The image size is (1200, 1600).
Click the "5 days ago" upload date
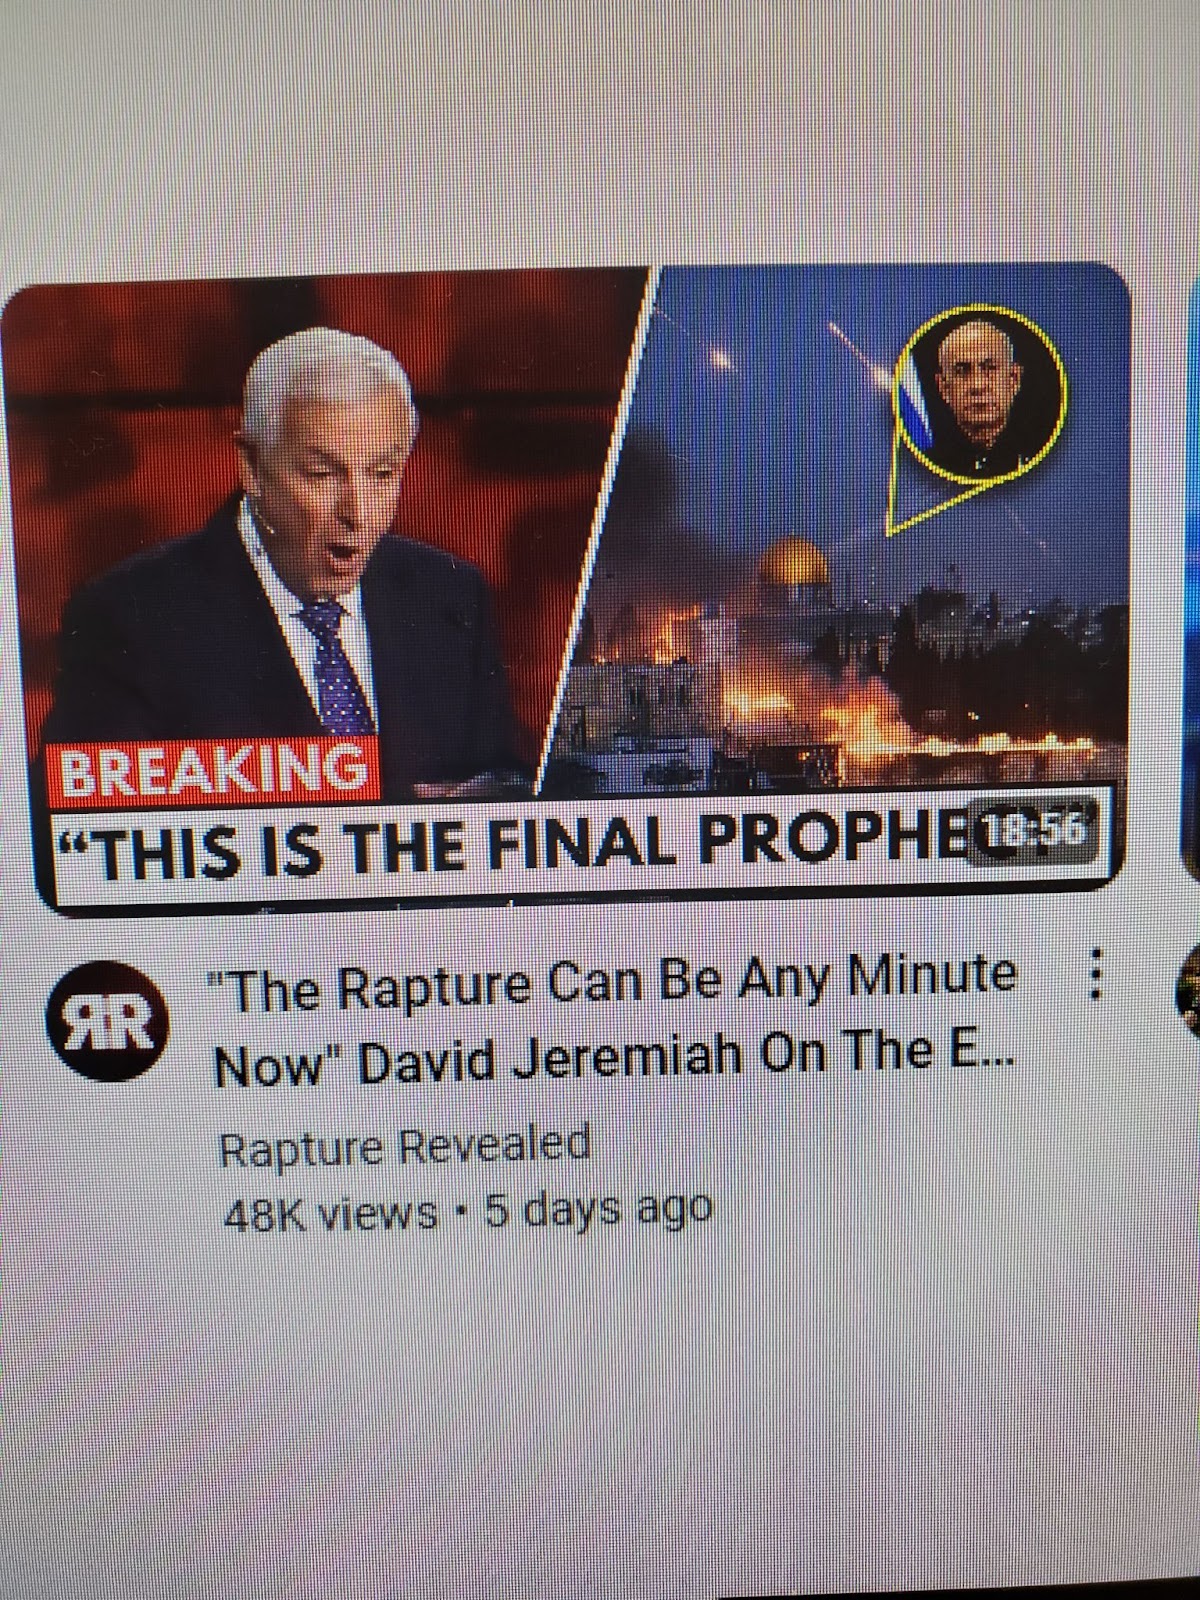[598, 1209]
